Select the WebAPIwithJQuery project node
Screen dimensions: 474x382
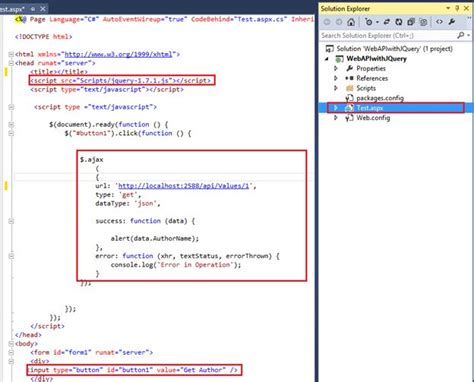377,59
